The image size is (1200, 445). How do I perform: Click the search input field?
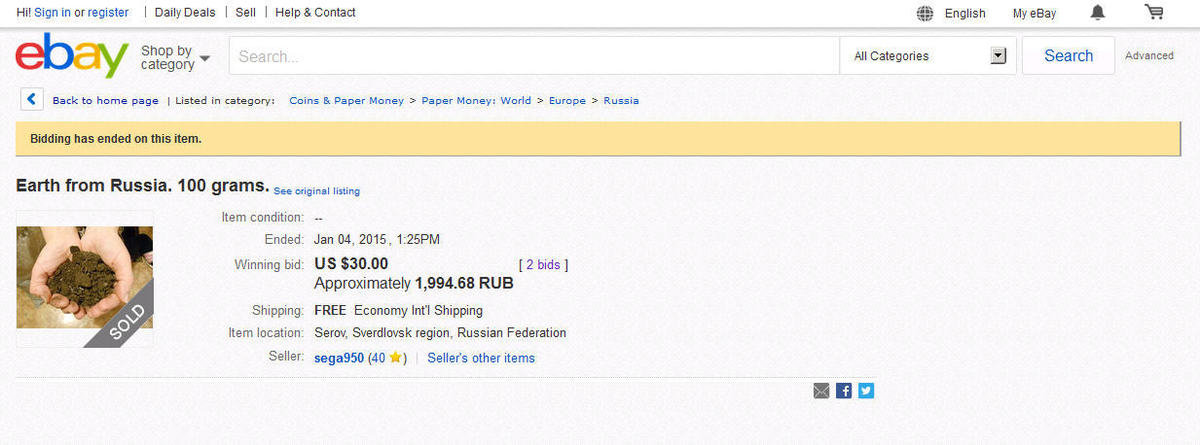[533, 56]
